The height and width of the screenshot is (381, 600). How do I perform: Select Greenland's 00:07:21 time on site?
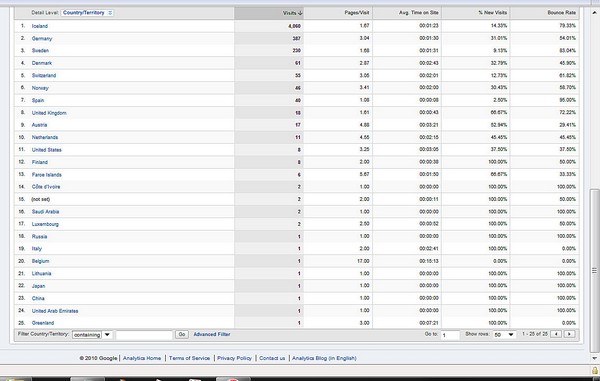[x=429, y=323]
